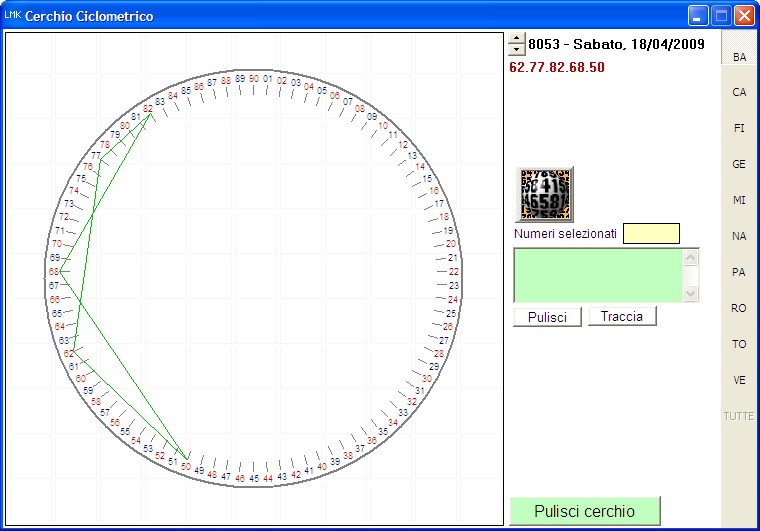The image size is (760, 531).
Task: Select the CA wheel tab
Action: tap(739, 93)
